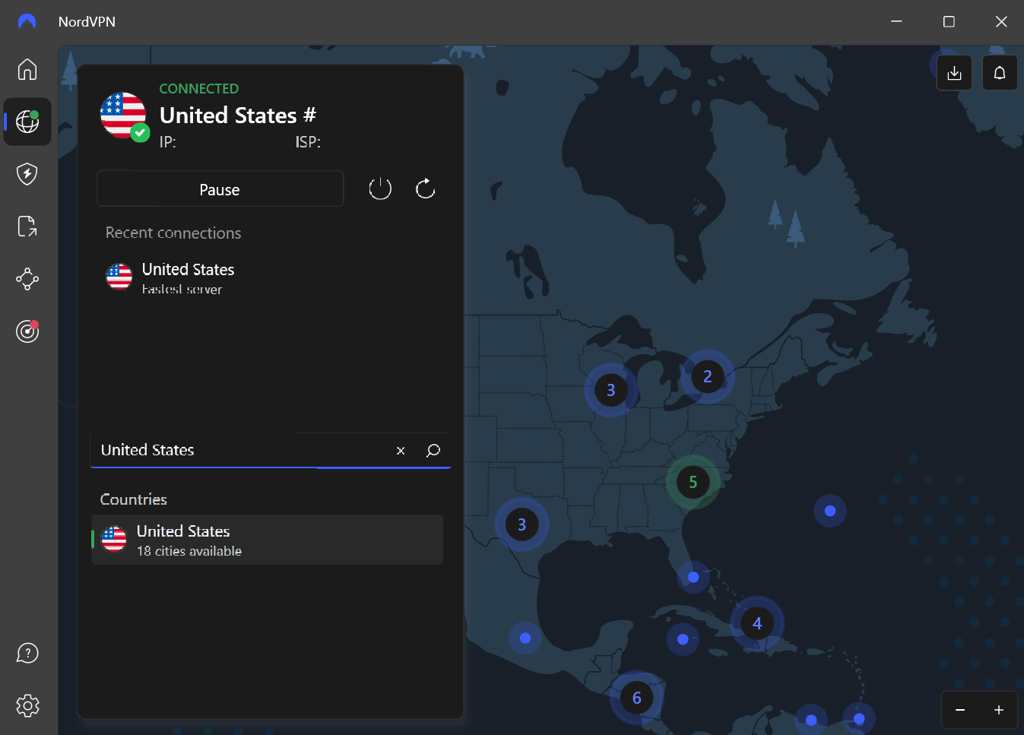Open notifications bell icon
This screenshot has width=1024, height=735.
(999, 73)
